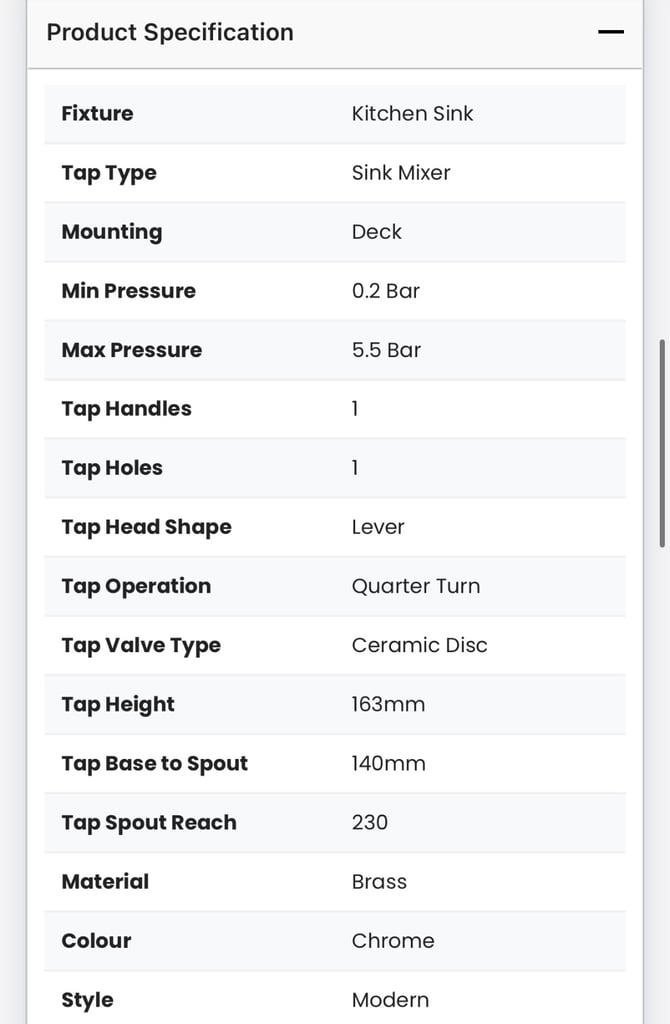Image resolution: width=670 pixels, height=1024 pixels.
Task: Collapse Product Specification with minus icon
Action: coord(611,32)
